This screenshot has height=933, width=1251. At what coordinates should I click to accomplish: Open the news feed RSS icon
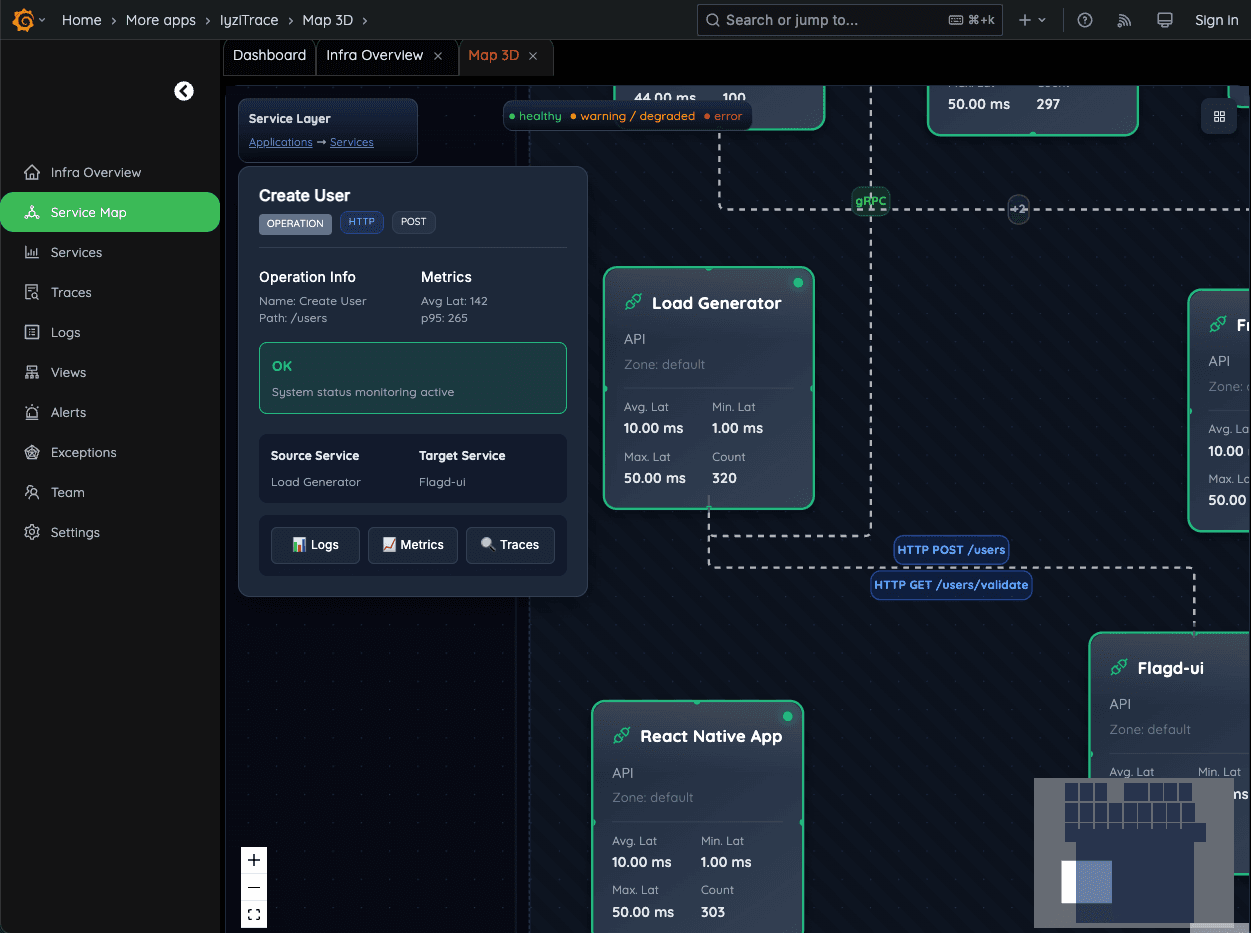click(x=1124, y=20)
